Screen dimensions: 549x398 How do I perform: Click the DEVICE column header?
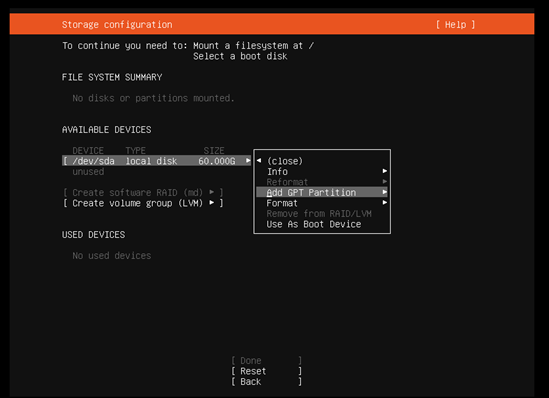(x=88, y=151)
